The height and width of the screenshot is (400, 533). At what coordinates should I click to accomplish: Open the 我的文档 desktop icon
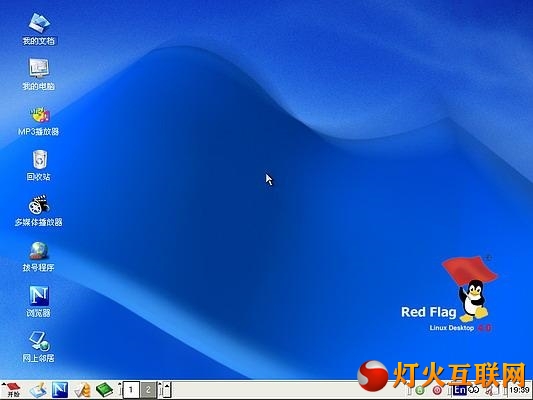coord(39,29)
